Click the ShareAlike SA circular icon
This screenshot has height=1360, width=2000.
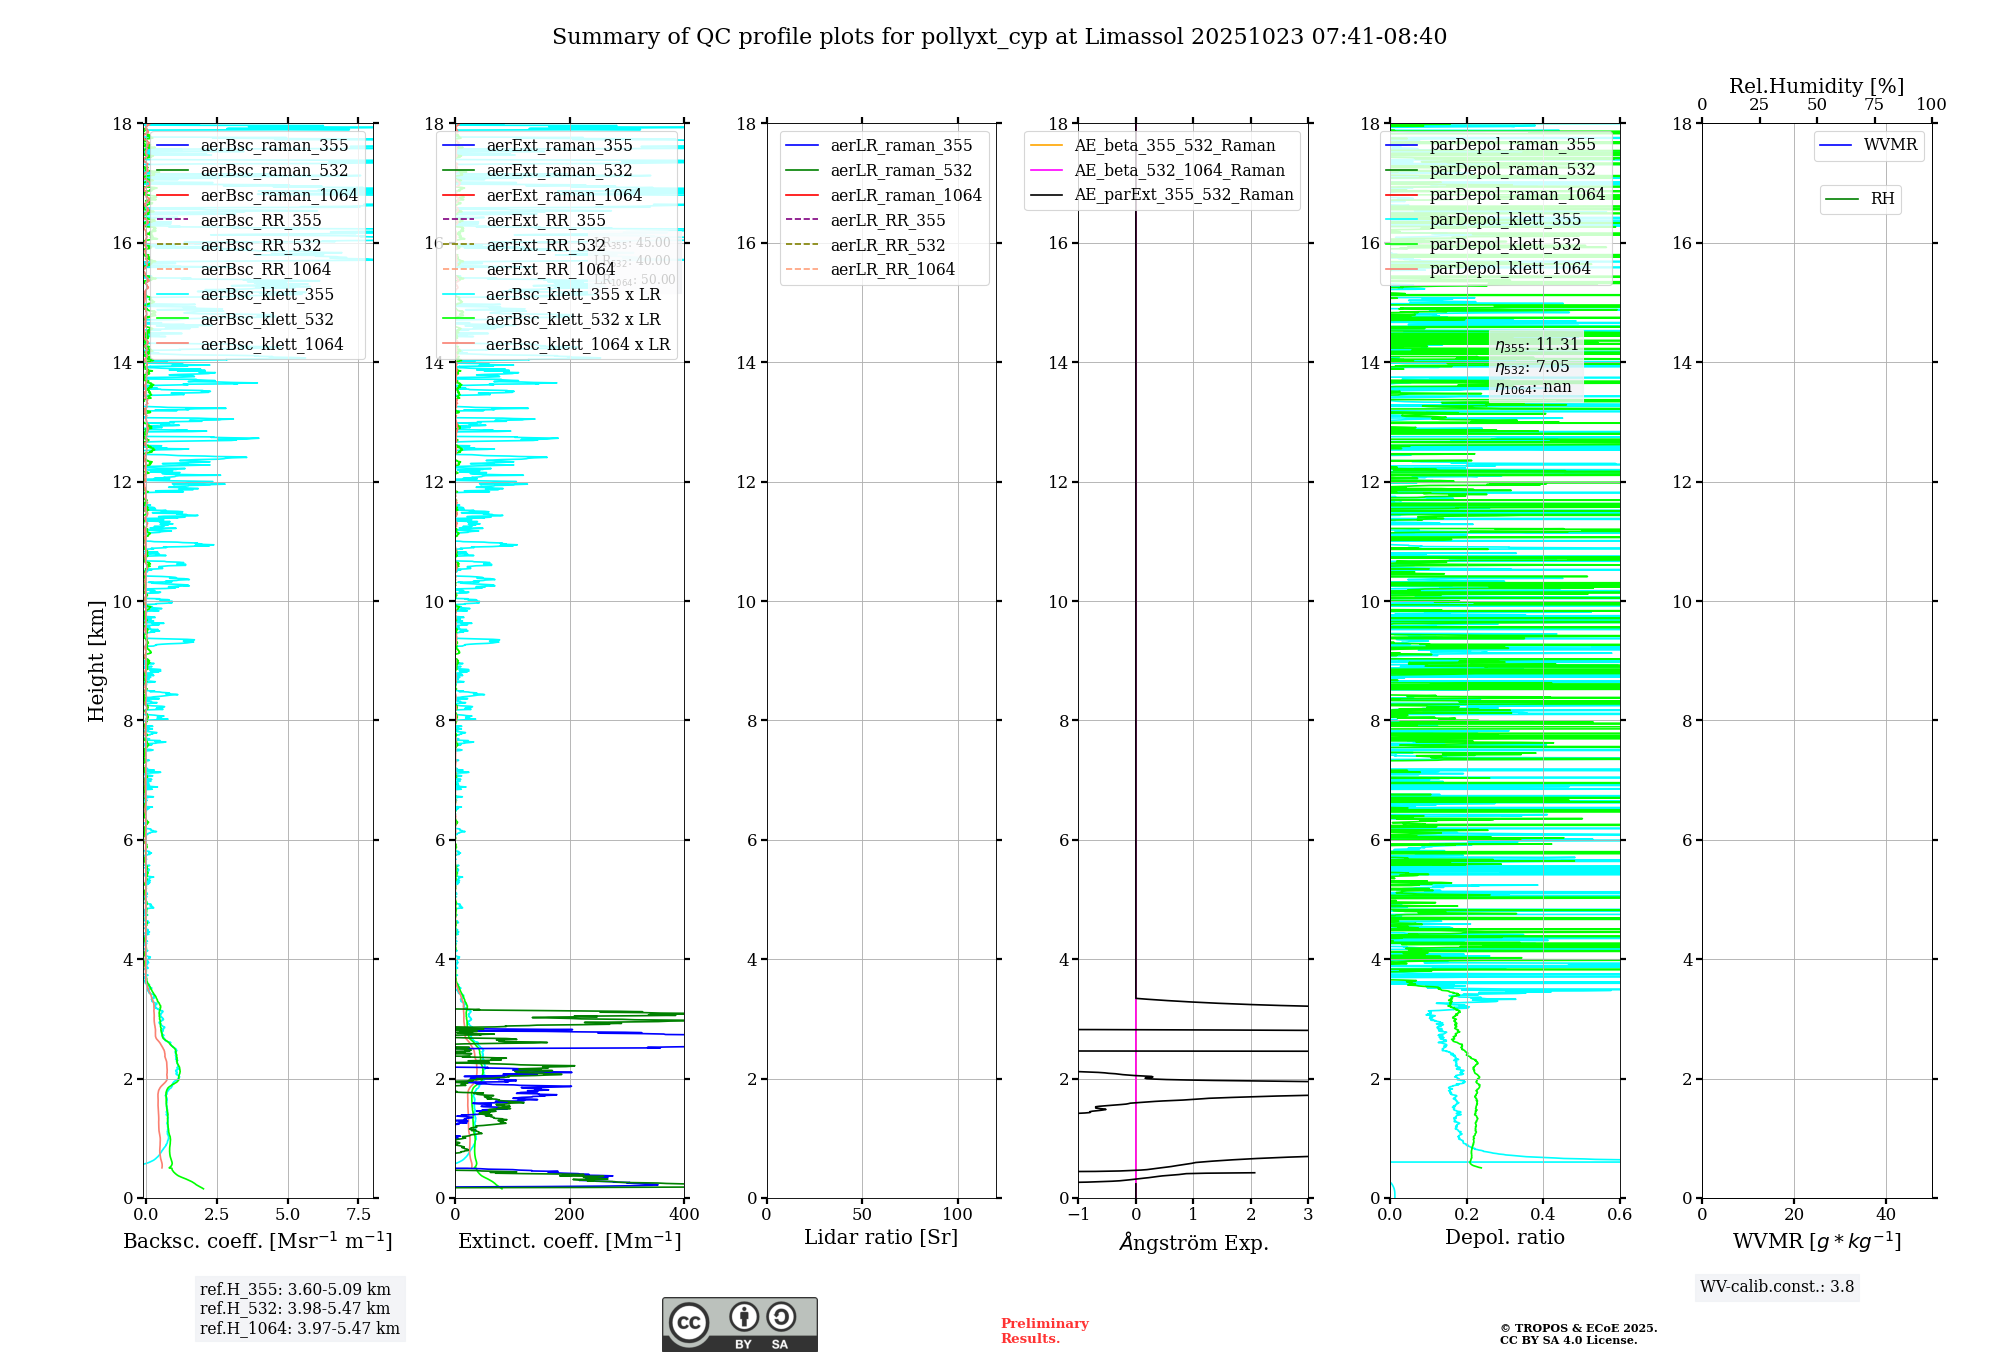tap(781, 1317)
